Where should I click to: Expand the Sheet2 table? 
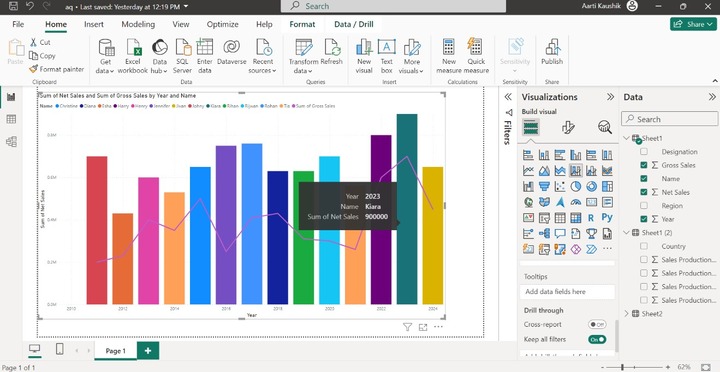tap(627, 314)
